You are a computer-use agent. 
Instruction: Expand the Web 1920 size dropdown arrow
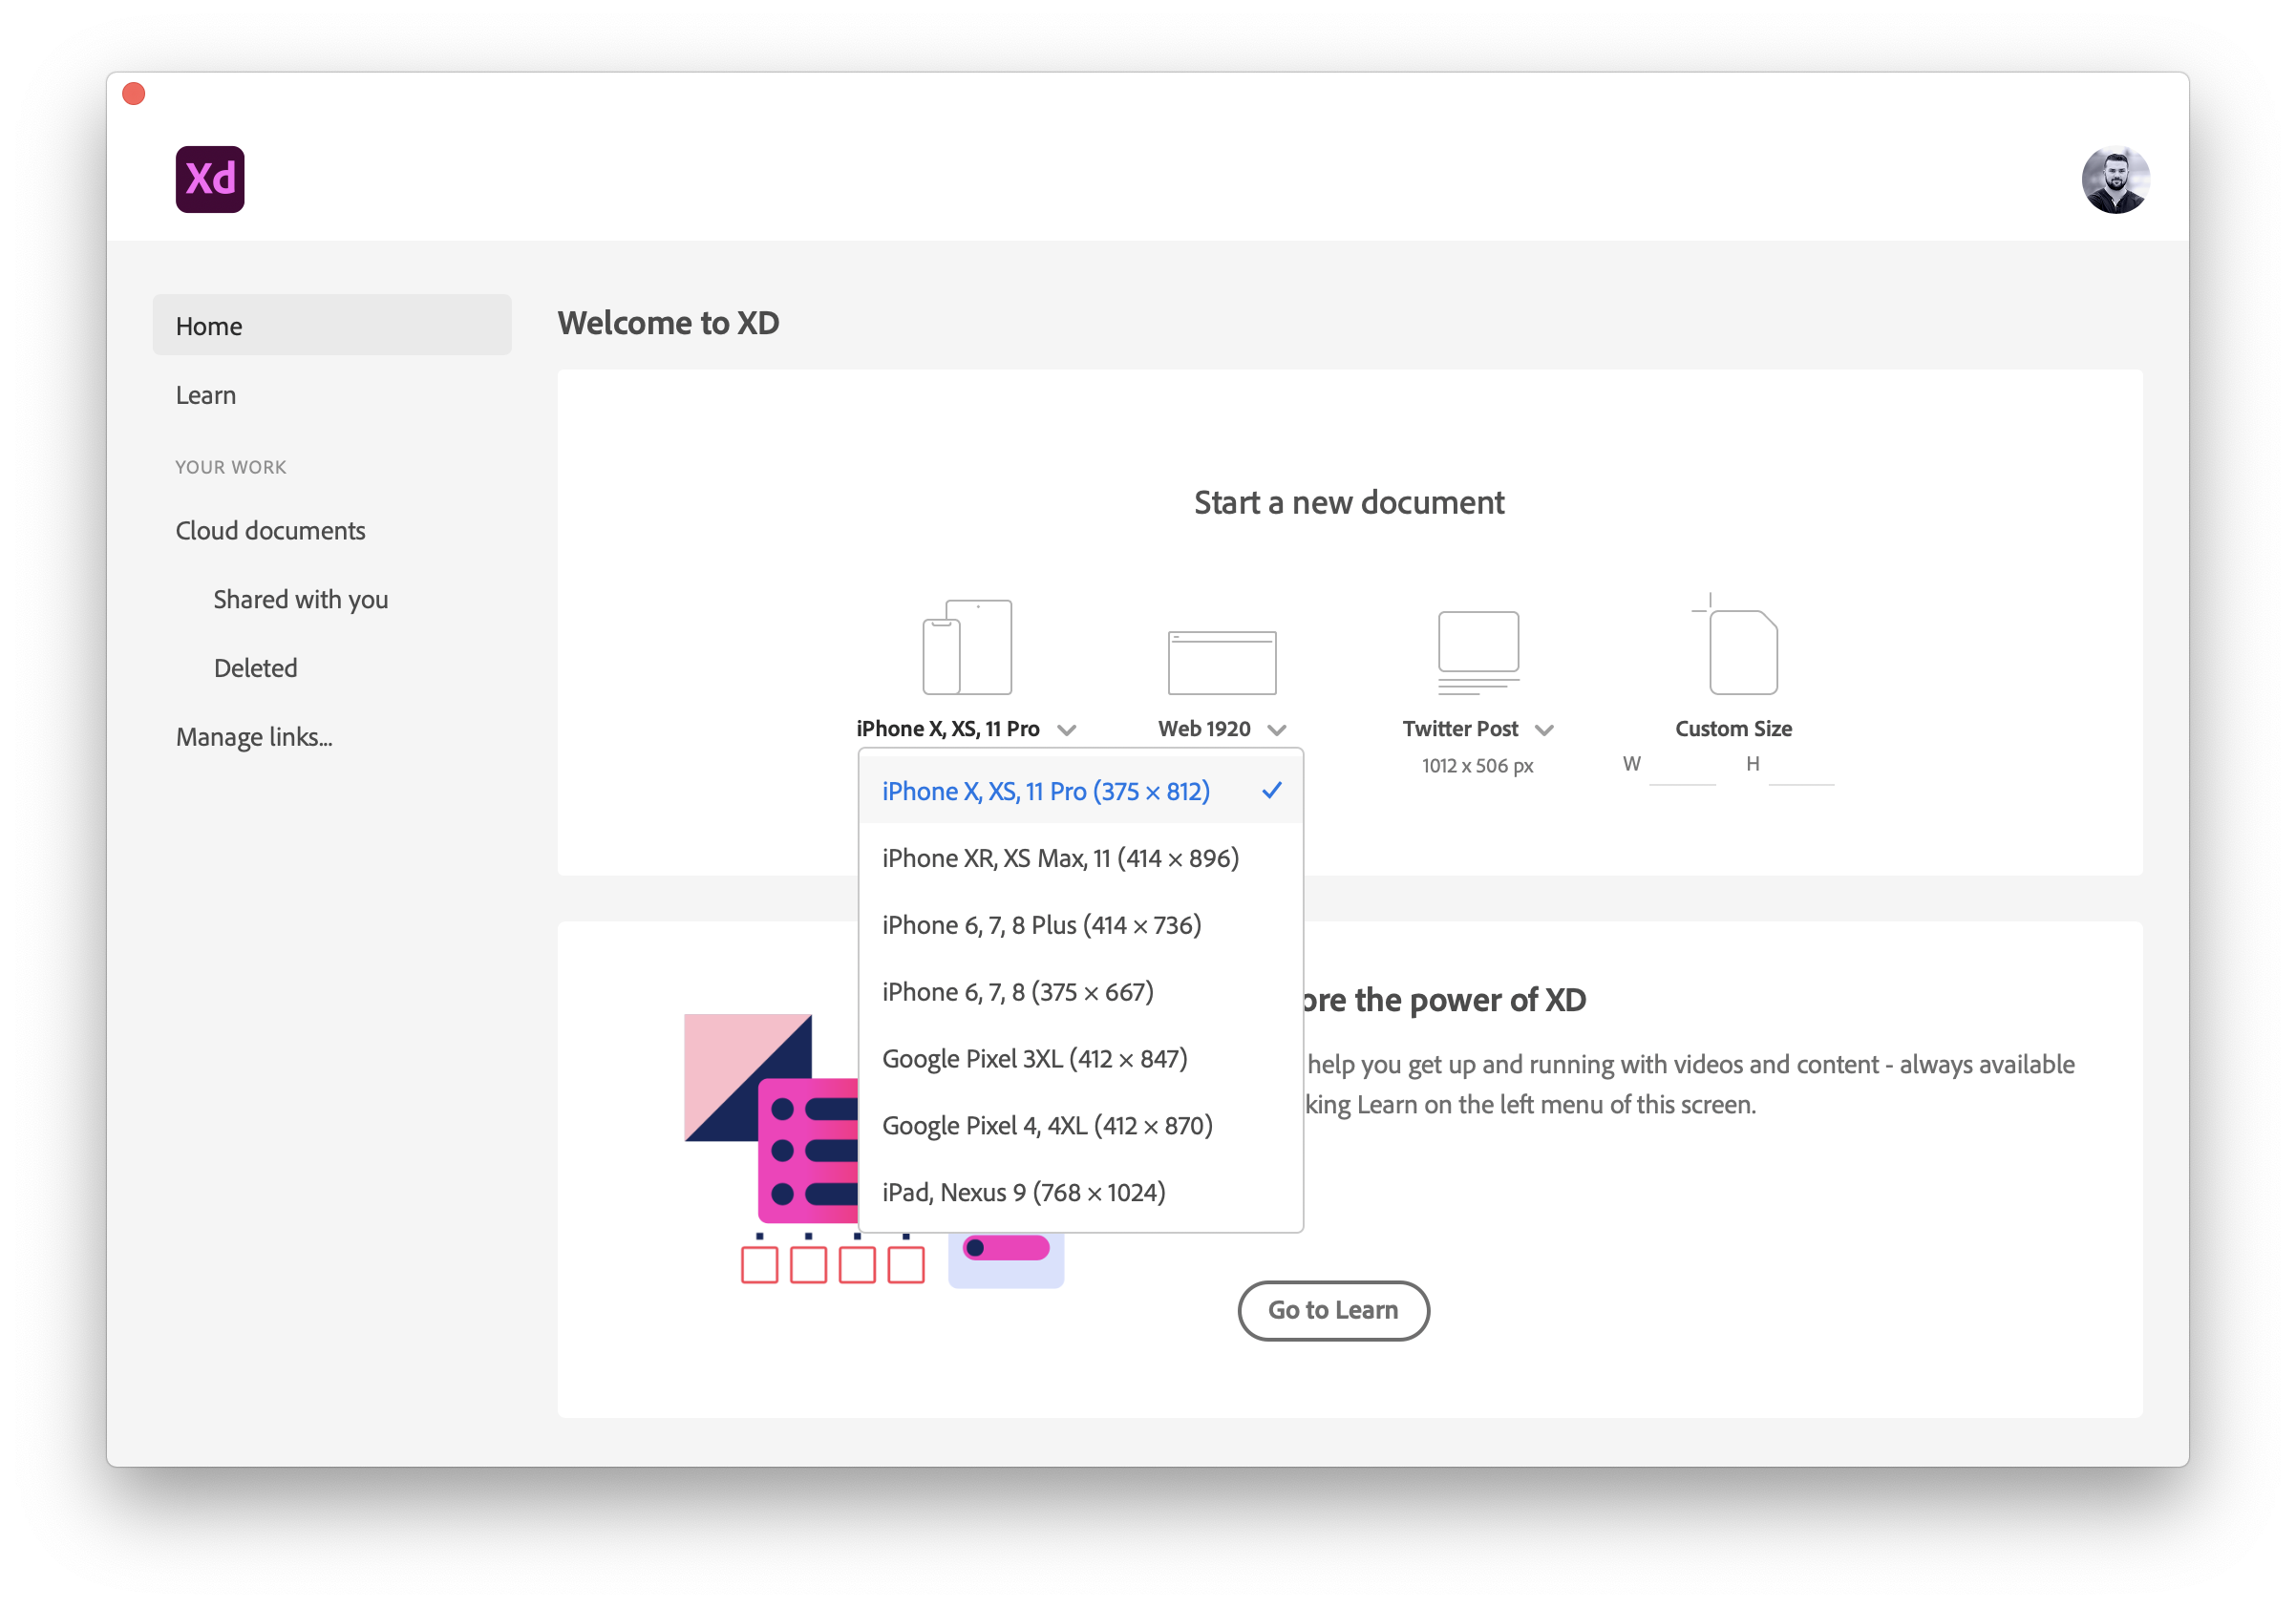click(x=1276, y=730)
